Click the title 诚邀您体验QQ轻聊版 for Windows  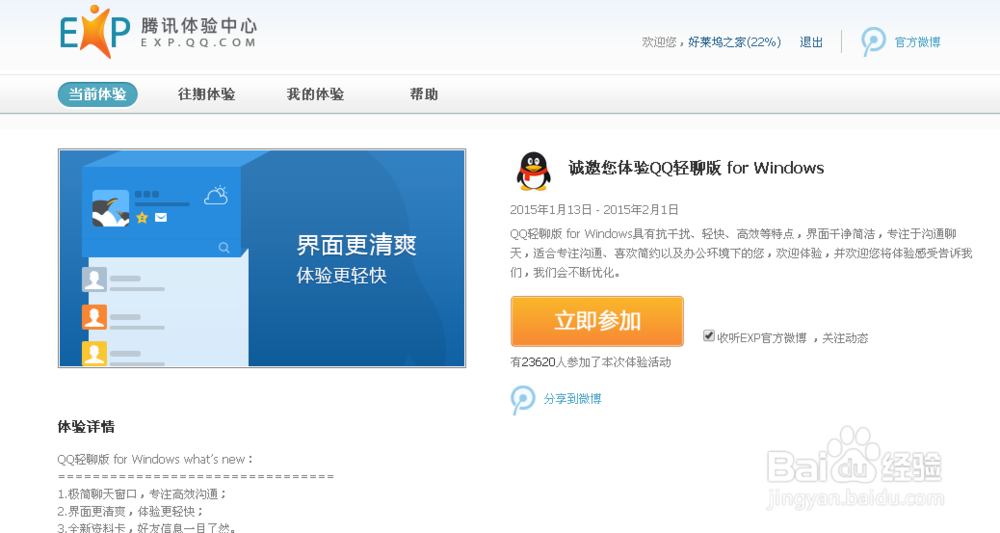tap(696, 168)
